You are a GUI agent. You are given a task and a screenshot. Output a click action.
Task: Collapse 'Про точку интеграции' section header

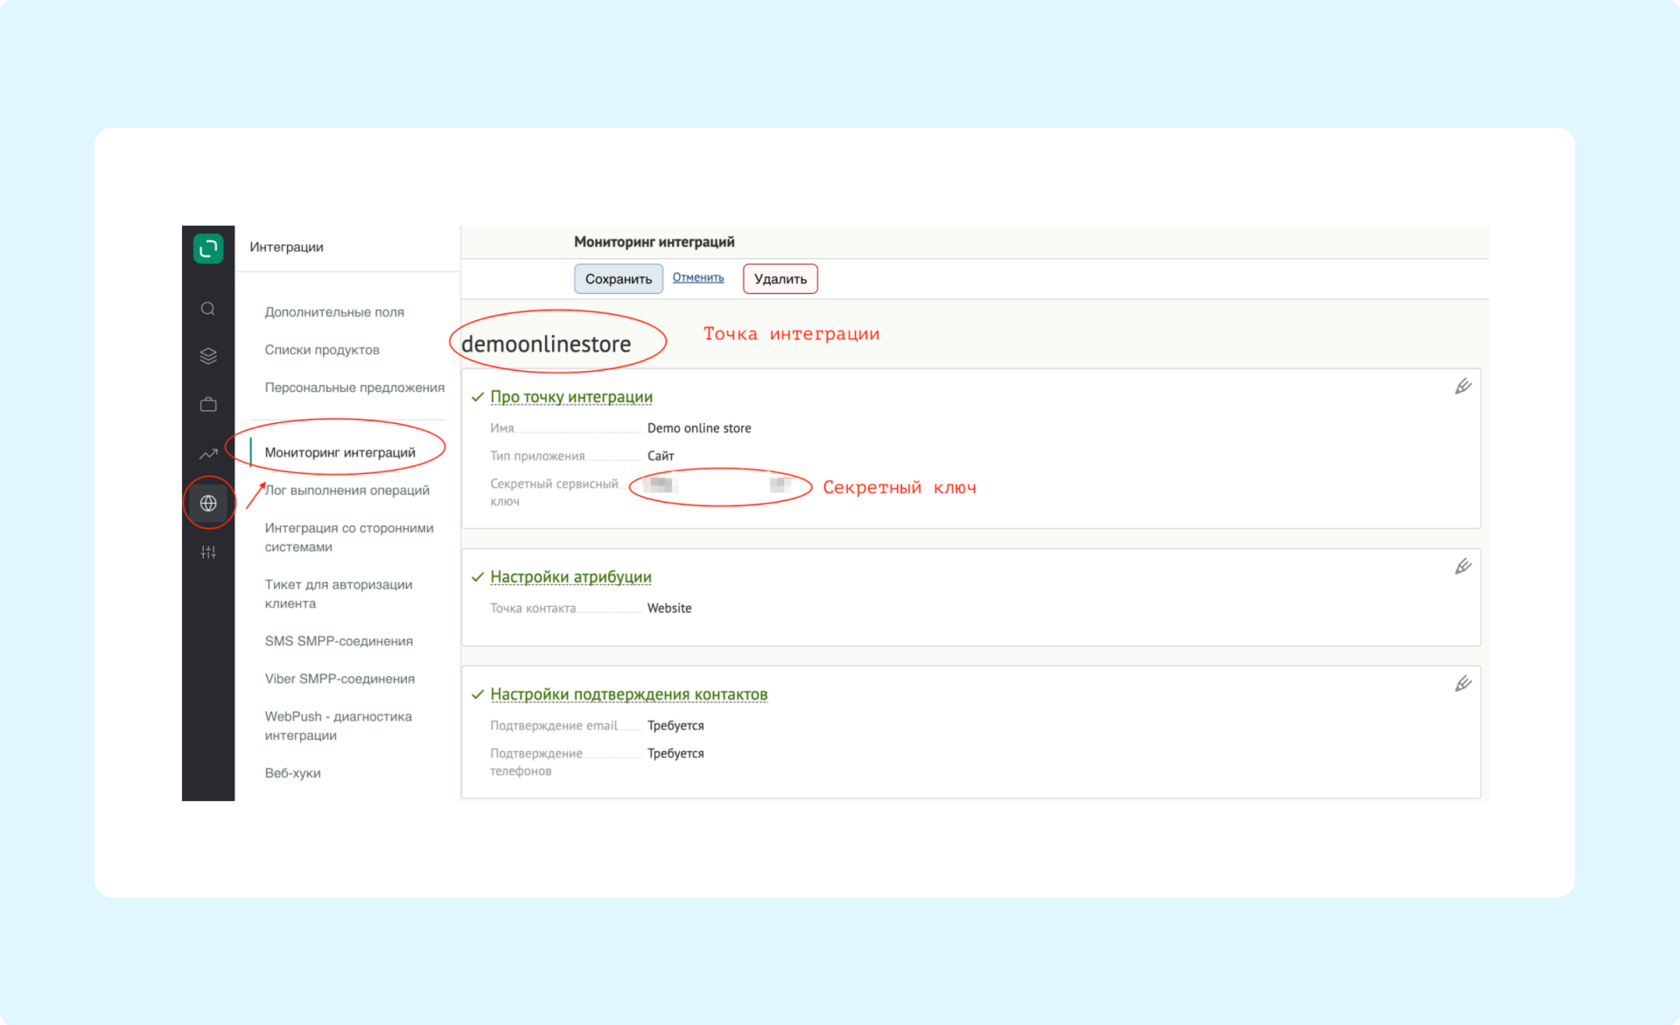(571, 397)
